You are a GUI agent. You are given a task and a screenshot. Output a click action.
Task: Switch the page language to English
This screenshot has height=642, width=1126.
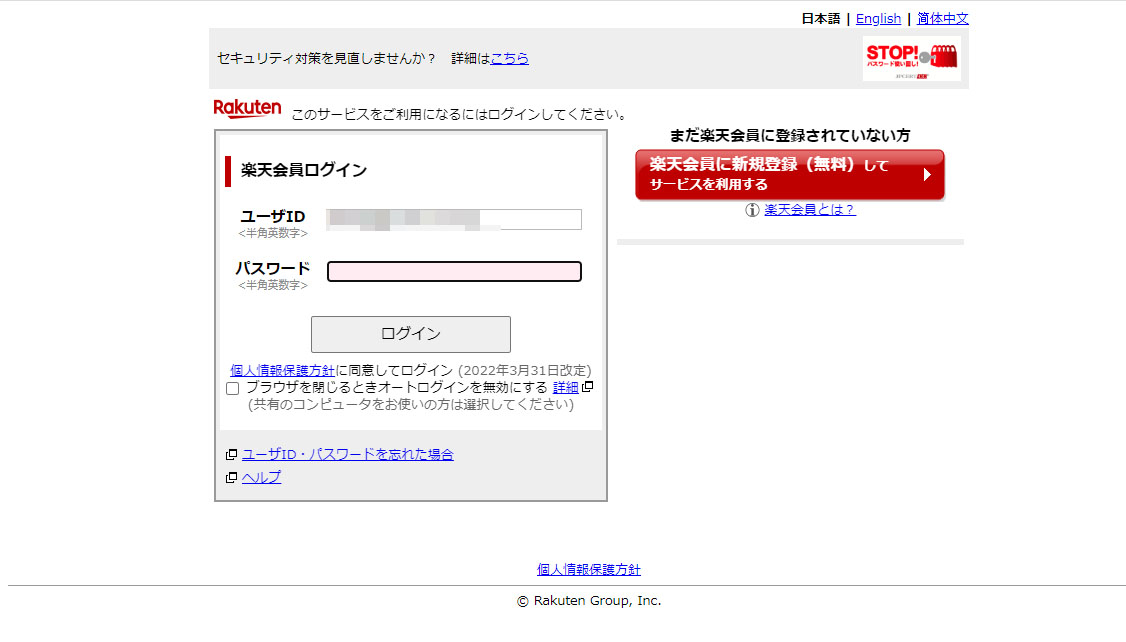pos(878,18)
